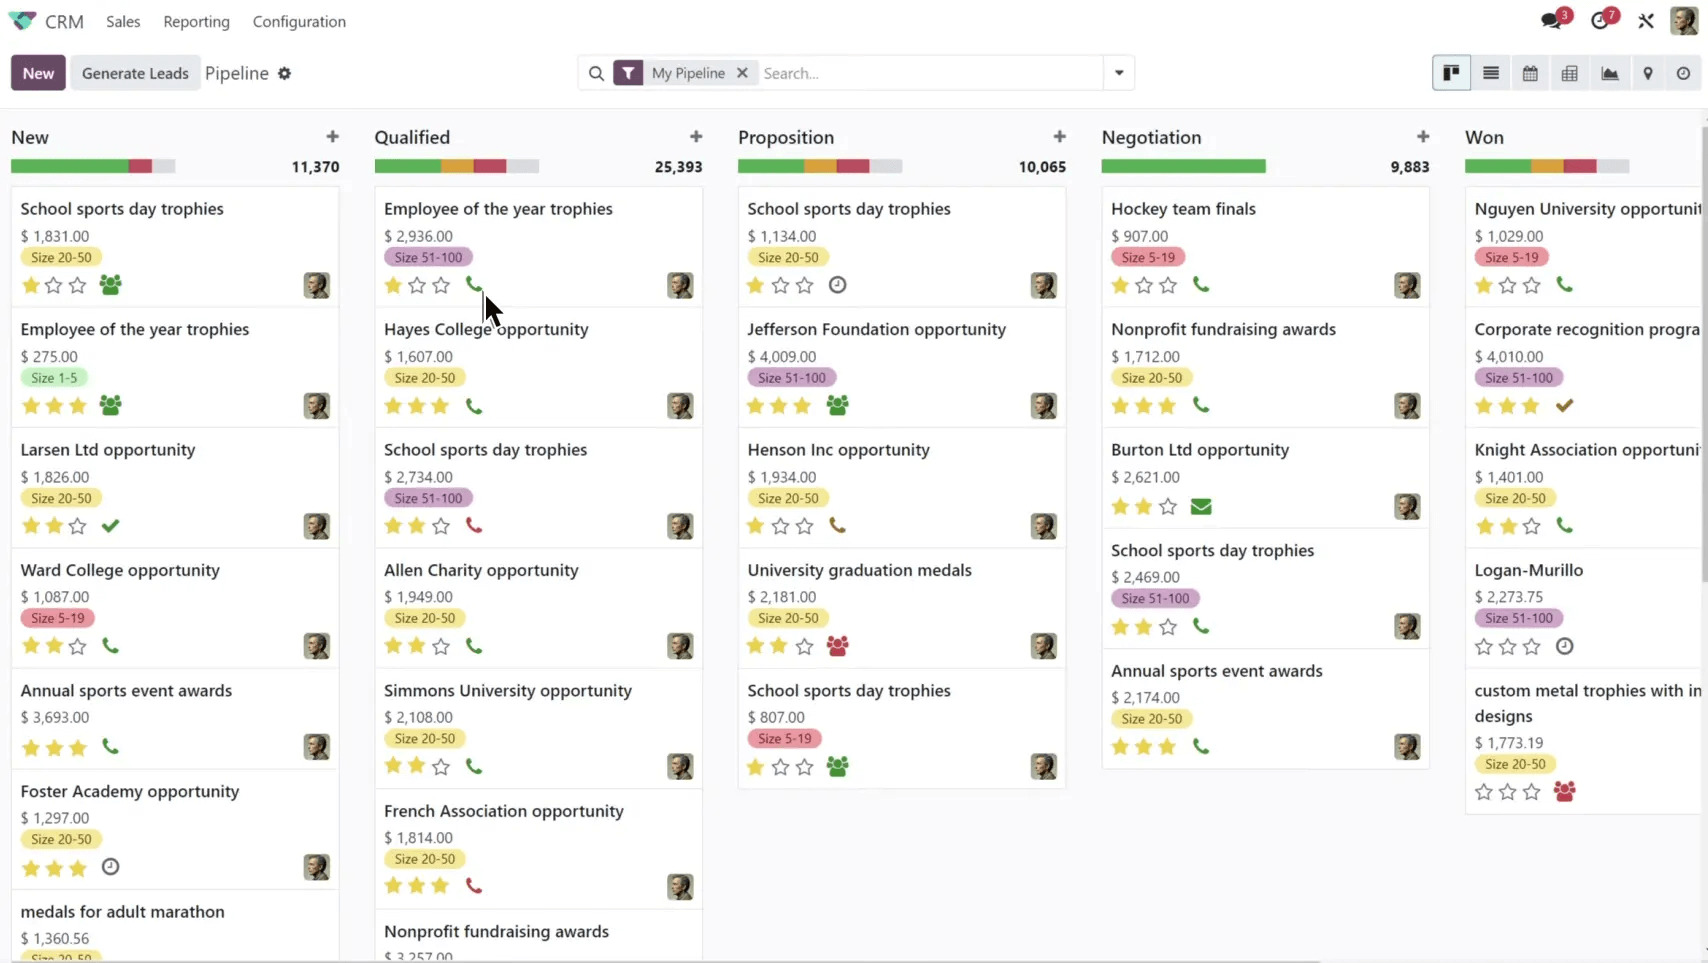Open the graph view of the pipeline
This screenshot has width=1708, height=963.
(1609, 72)
